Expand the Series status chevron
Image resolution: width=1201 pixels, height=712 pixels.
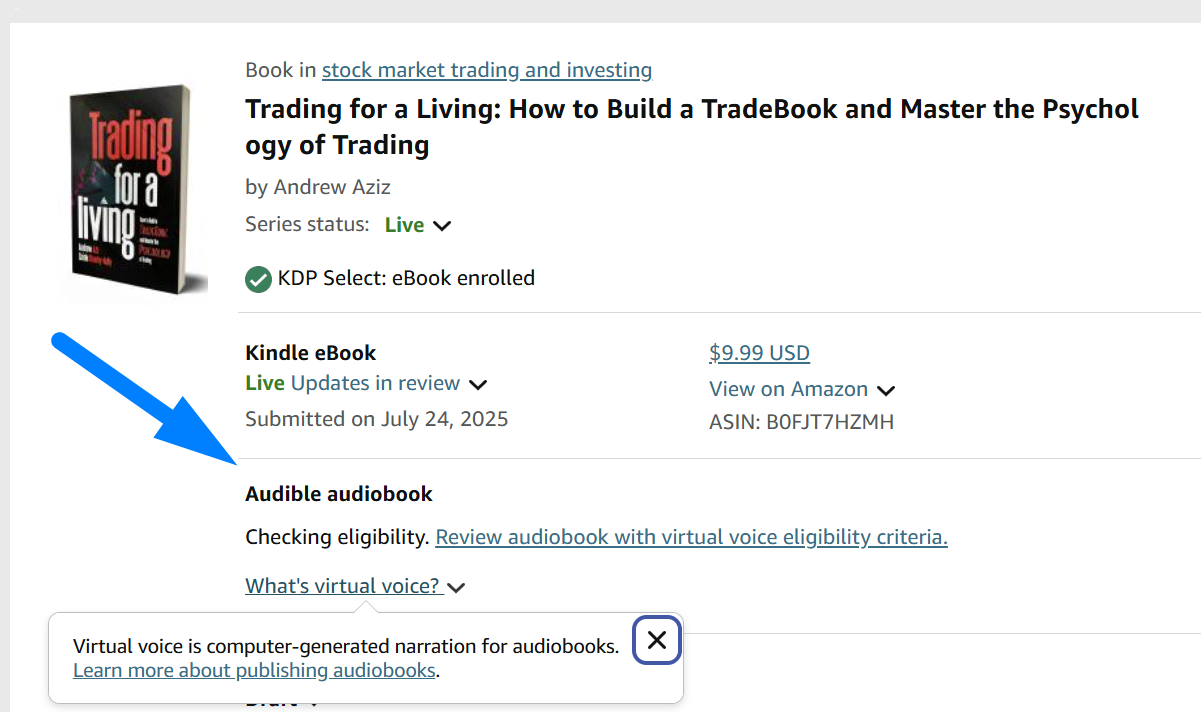442,226
